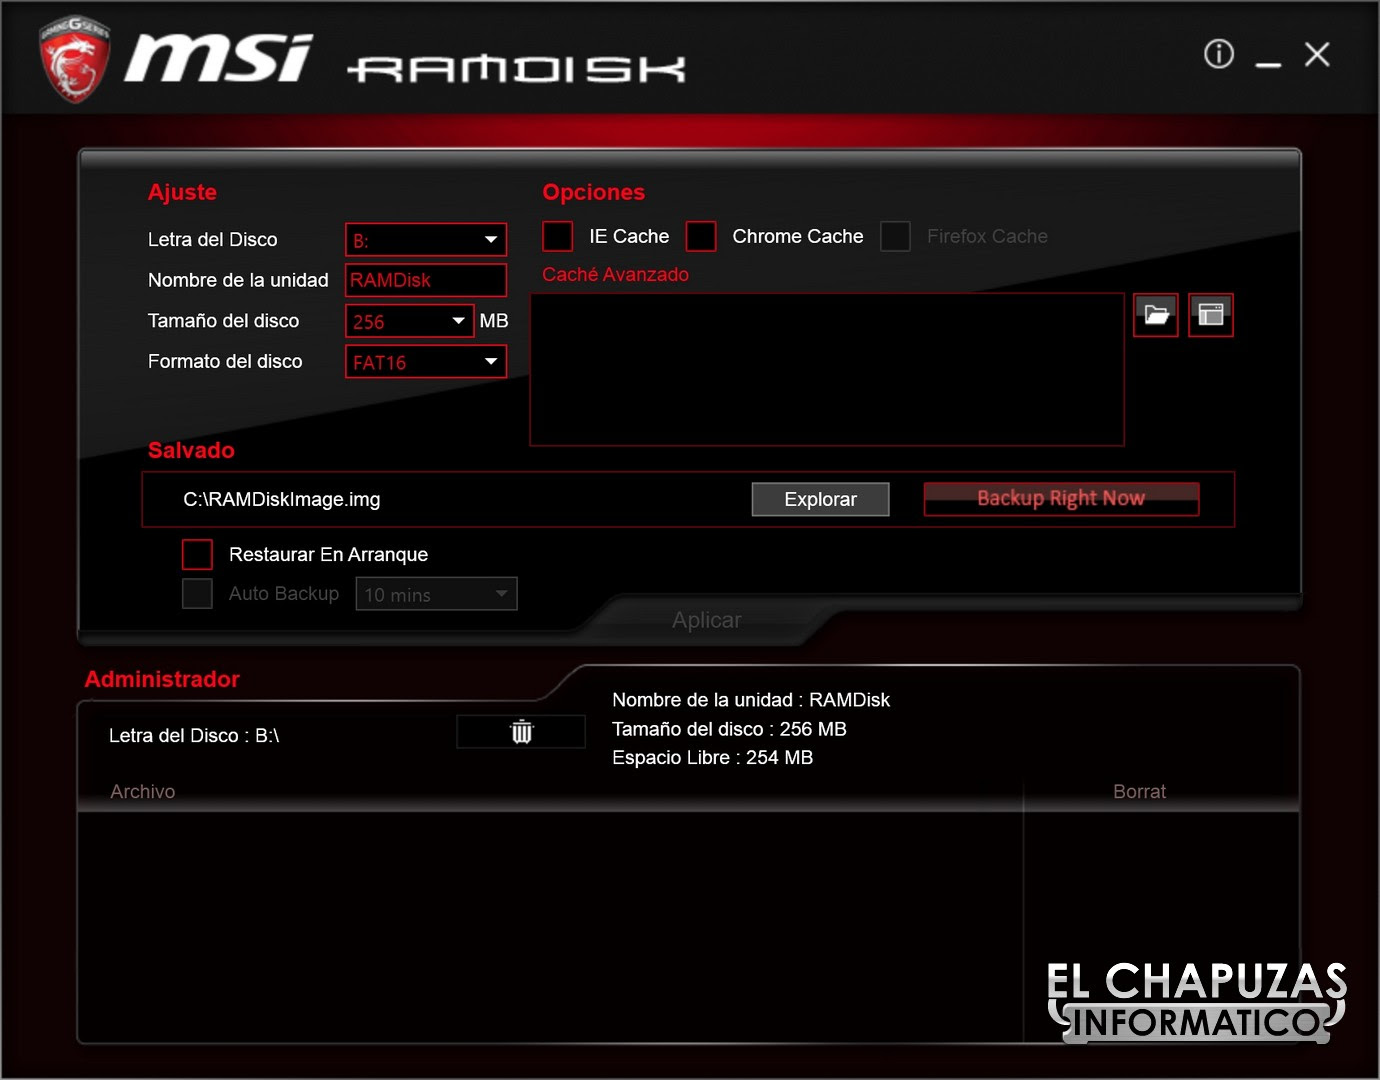Click the Aplicar button

(706, 620)
